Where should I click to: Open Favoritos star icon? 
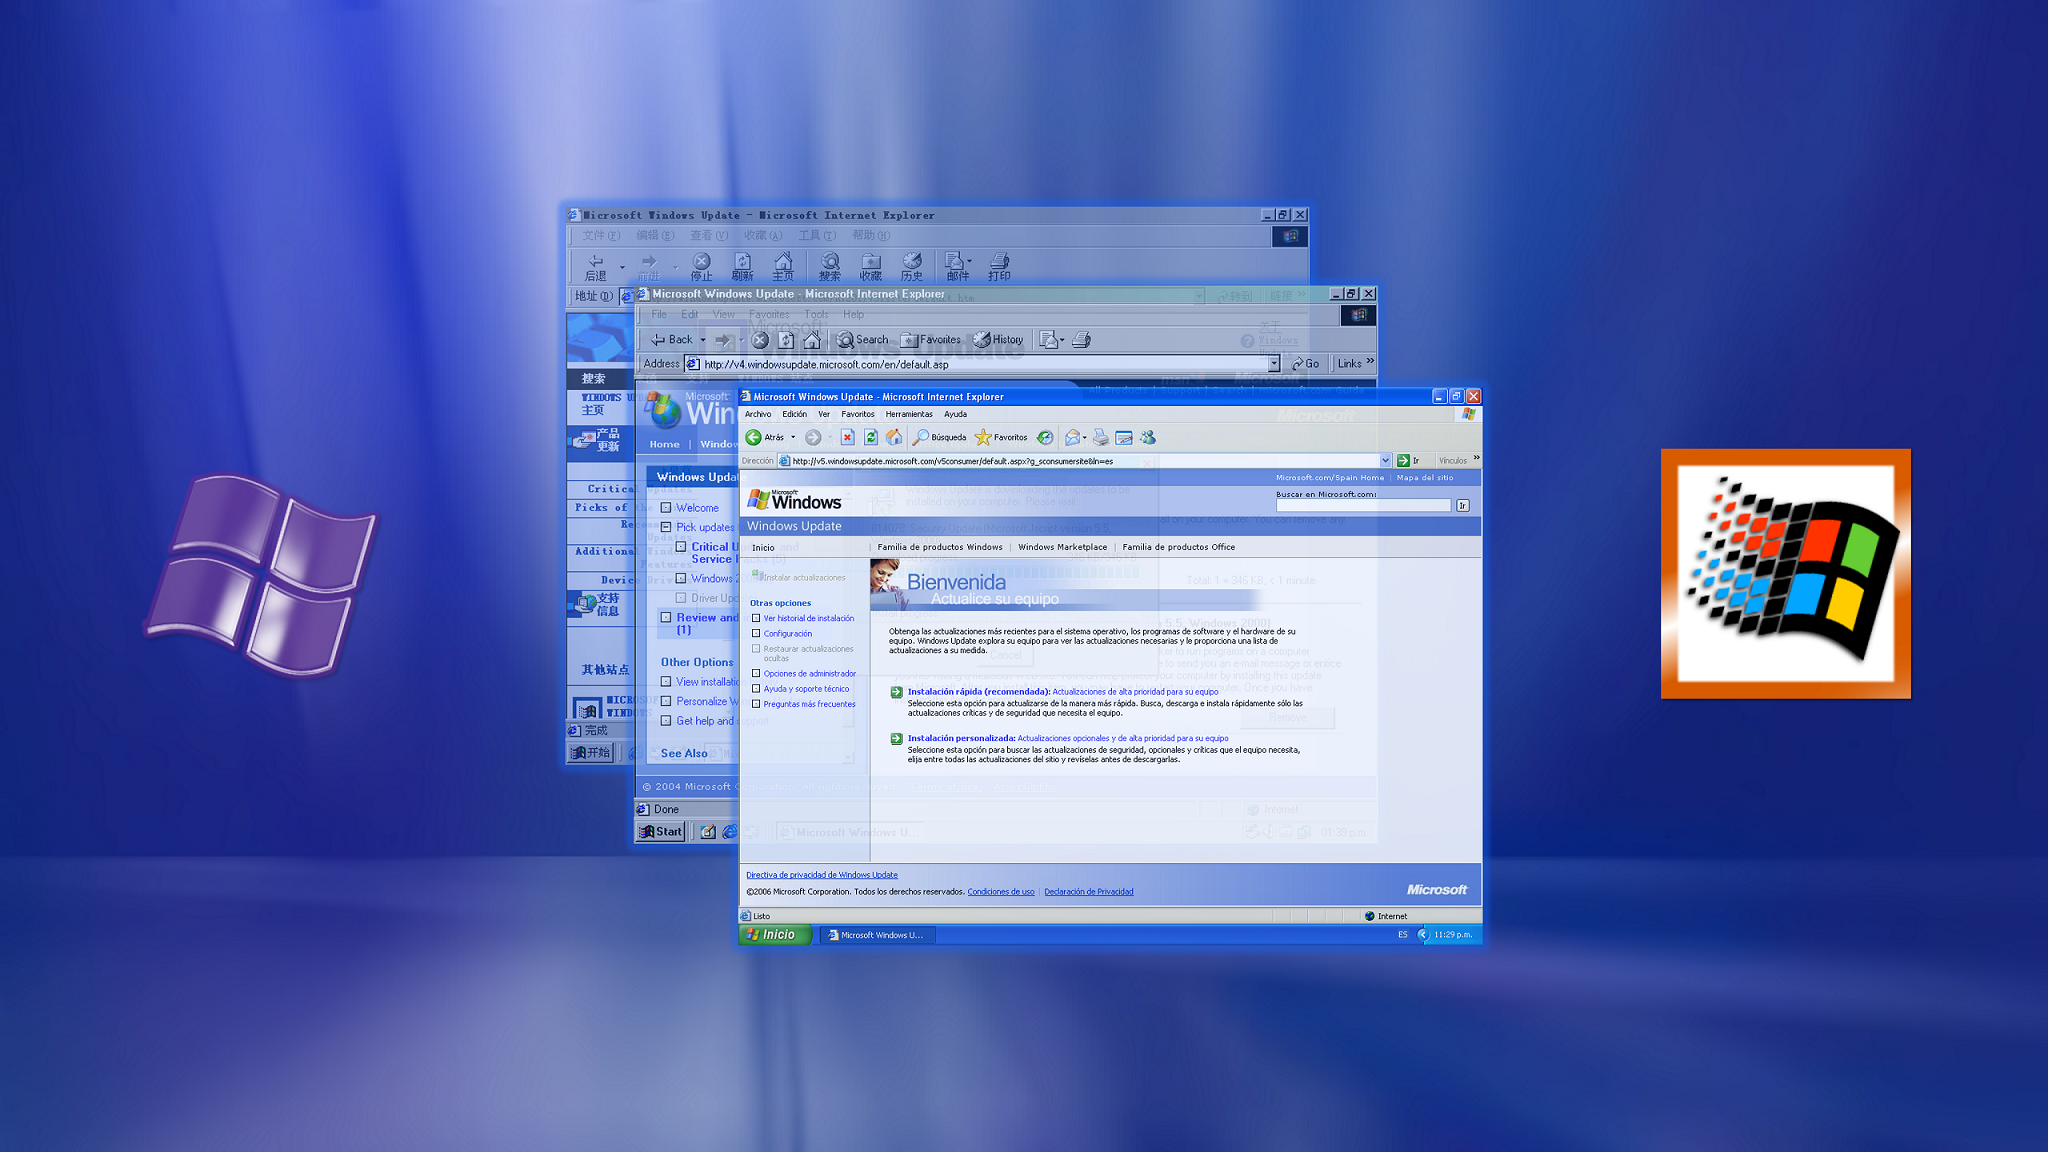pos(983,437)
